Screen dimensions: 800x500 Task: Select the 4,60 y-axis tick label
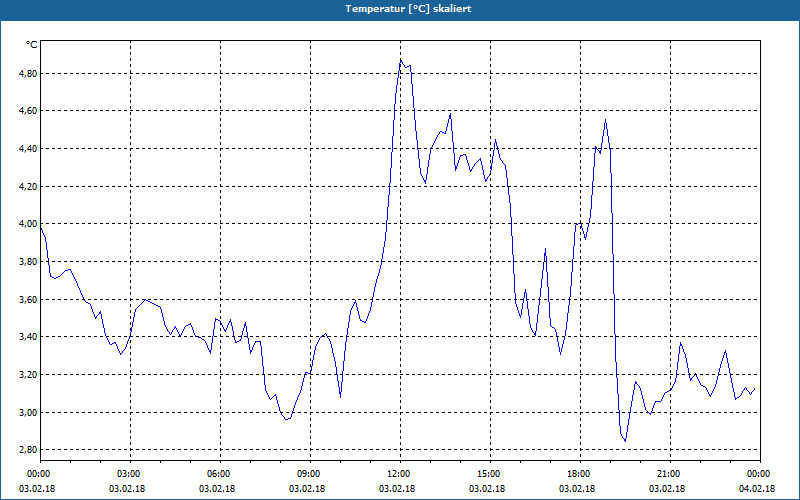27,111
